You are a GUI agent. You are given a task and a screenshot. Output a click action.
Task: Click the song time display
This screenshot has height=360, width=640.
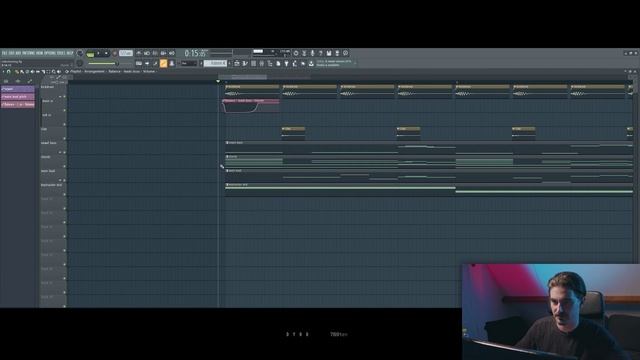click(196, 53)
